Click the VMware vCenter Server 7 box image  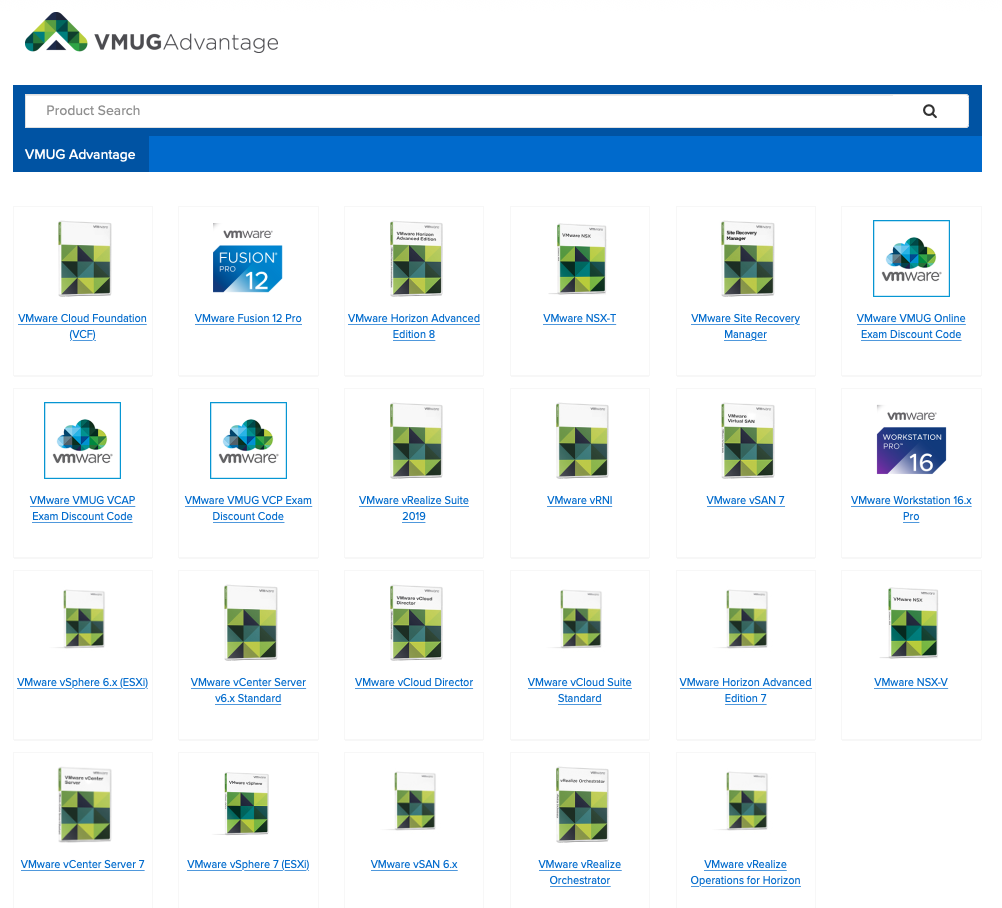pyautogui.click(x=82, y=803)
